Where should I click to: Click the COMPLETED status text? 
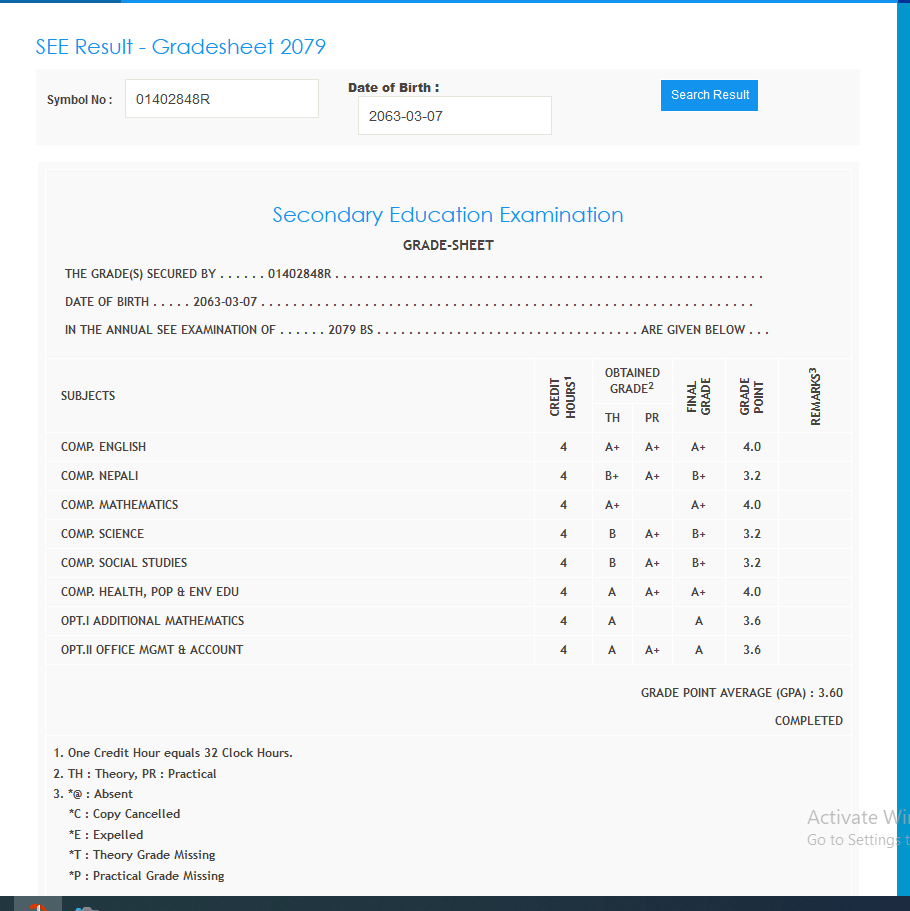(x=808, y=721)
